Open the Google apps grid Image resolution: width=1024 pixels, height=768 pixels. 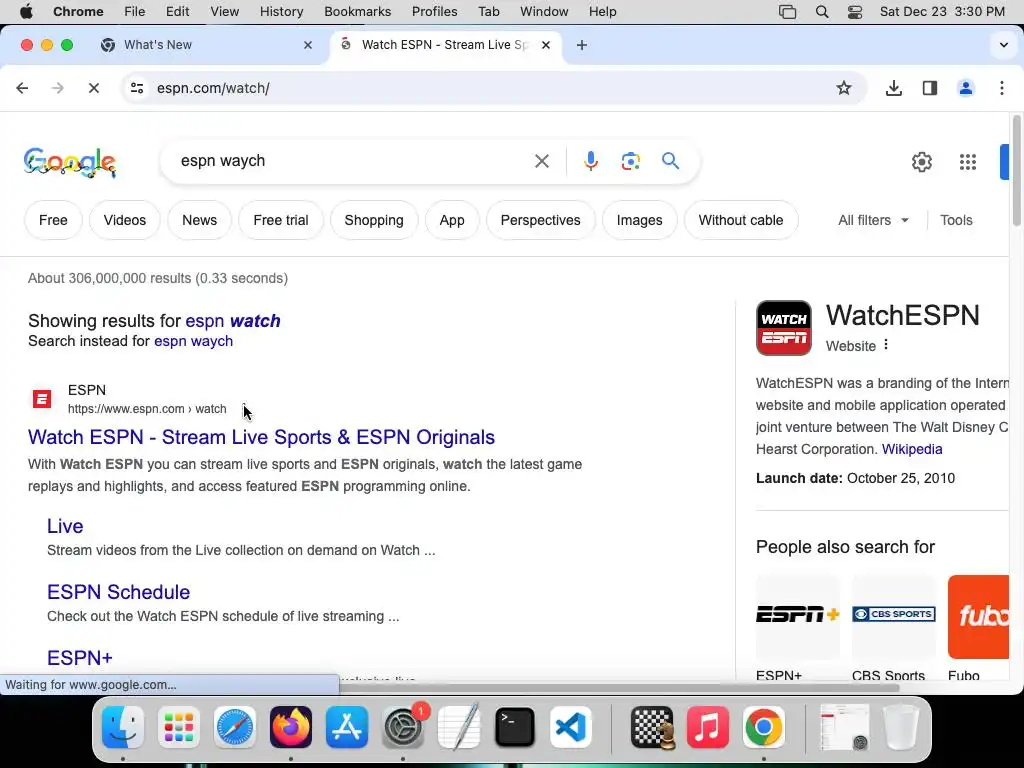pos(968,162)
